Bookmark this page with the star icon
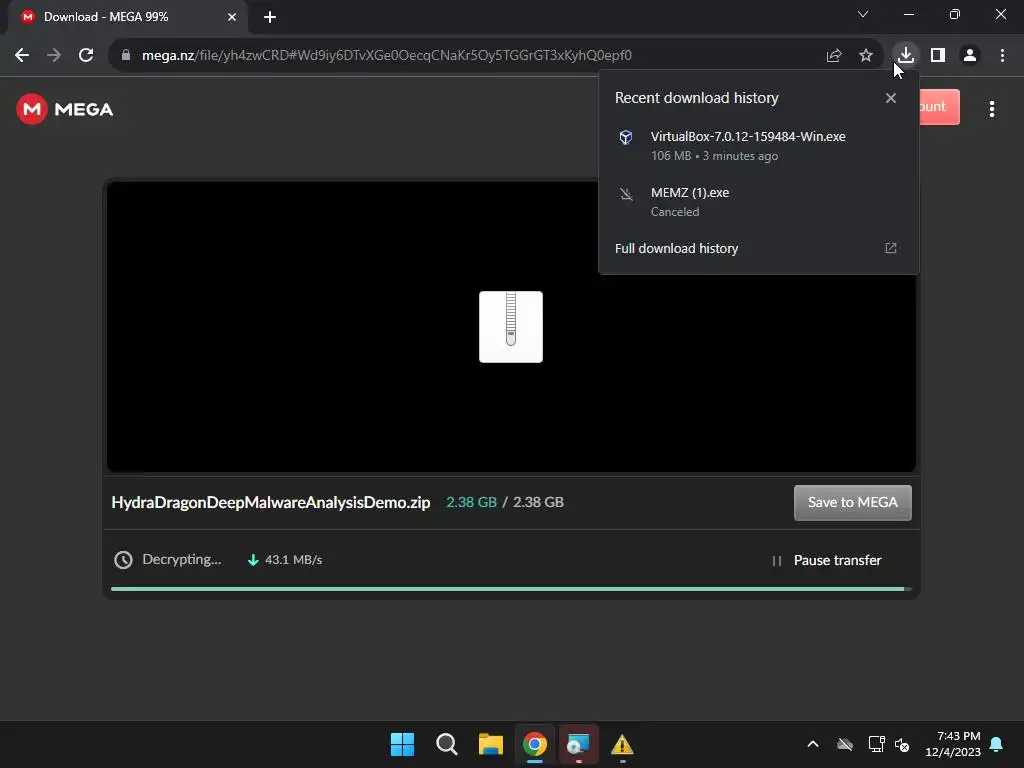 (x=866, y=56)
